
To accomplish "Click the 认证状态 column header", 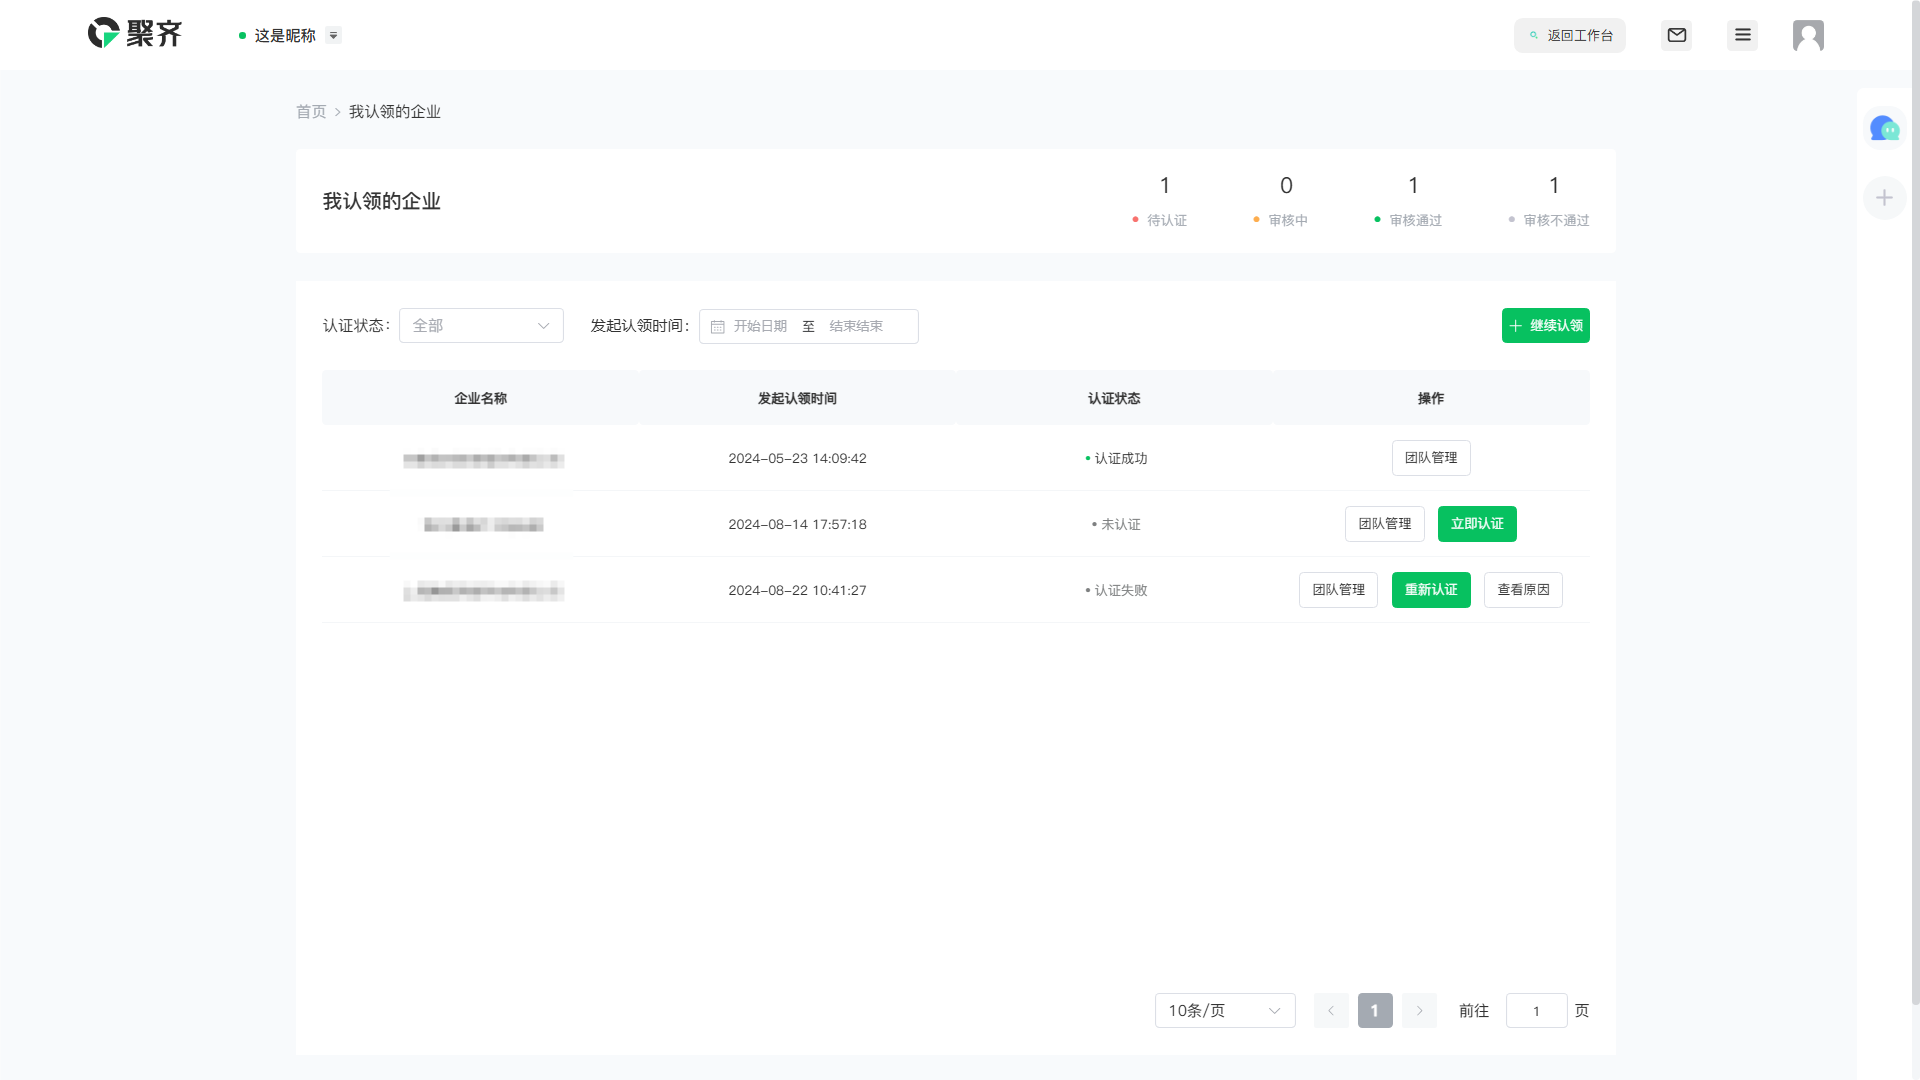I will pyautogui.click(x=1114, y=398).
